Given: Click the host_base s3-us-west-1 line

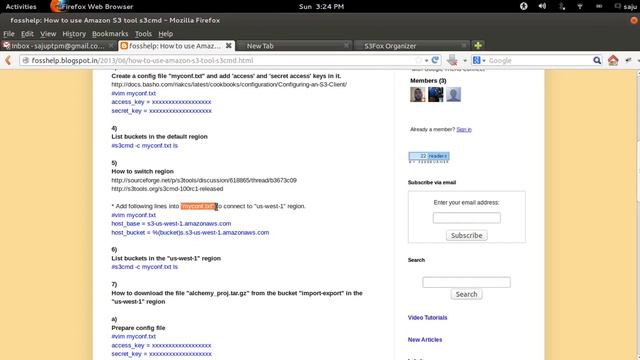Looking at the screenshot, I should point(171,224).
